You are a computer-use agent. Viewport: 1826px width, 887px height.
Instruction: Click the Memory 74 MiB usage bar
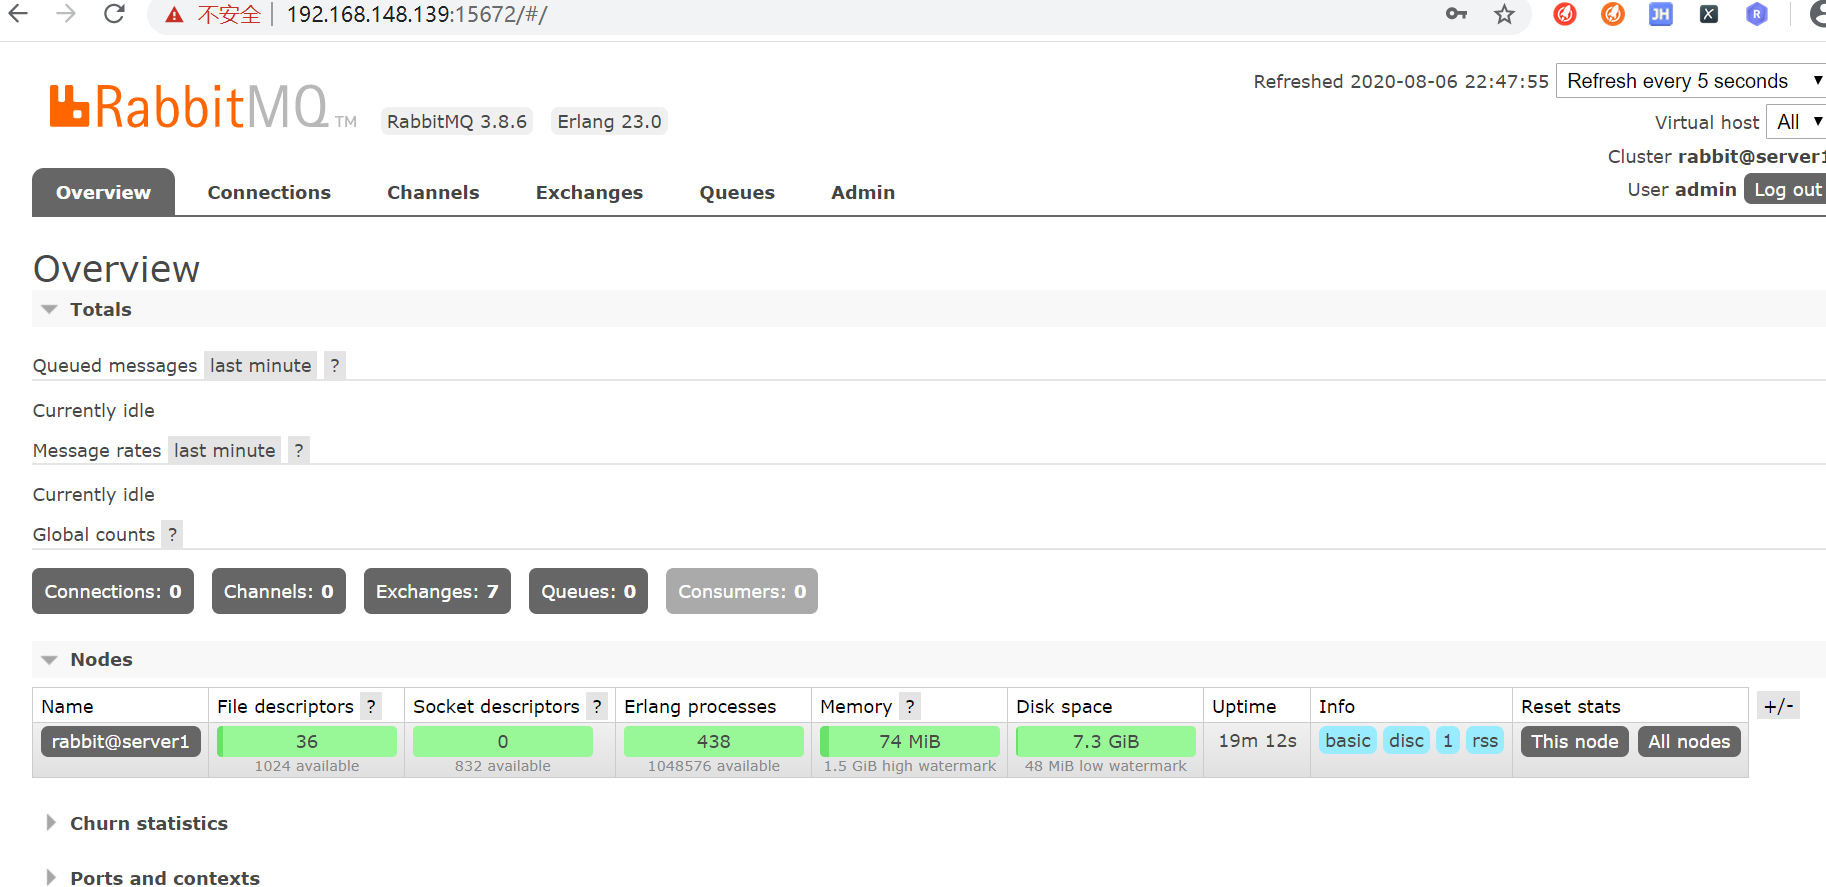(910, 741)
